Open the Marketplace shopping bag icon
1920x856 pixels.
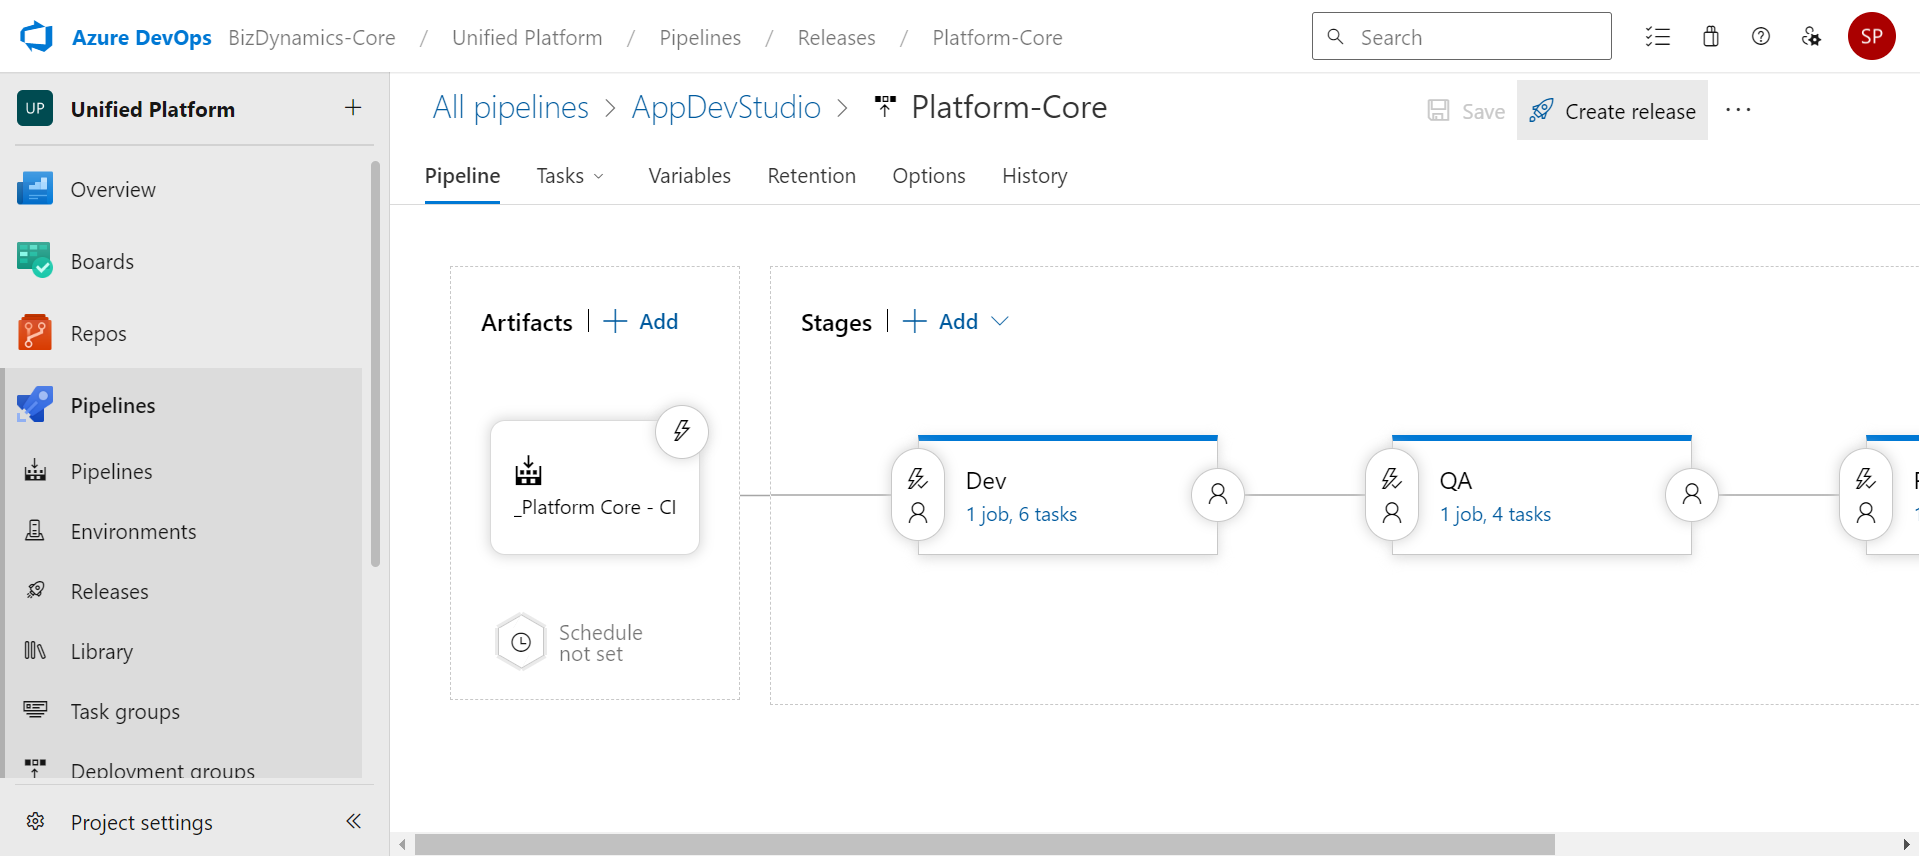(x=1711, y=37)
